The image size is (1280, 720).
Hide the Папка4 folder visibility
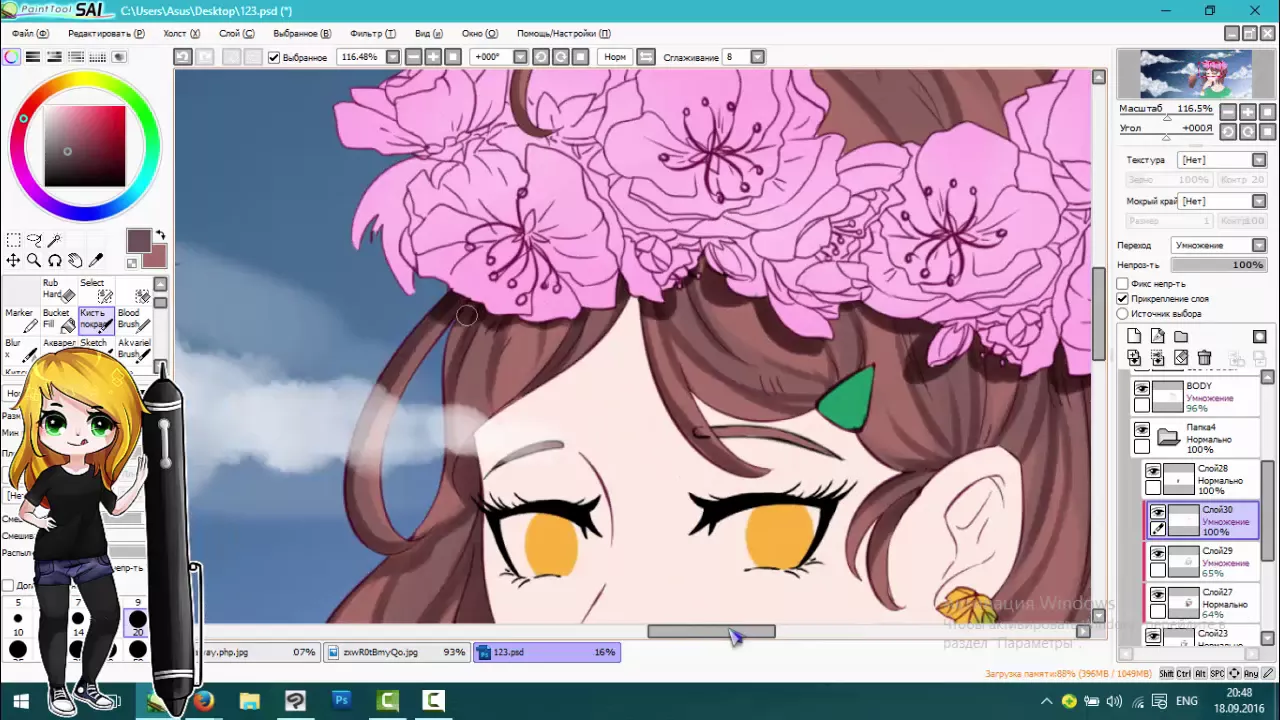tap(1142, 429)
